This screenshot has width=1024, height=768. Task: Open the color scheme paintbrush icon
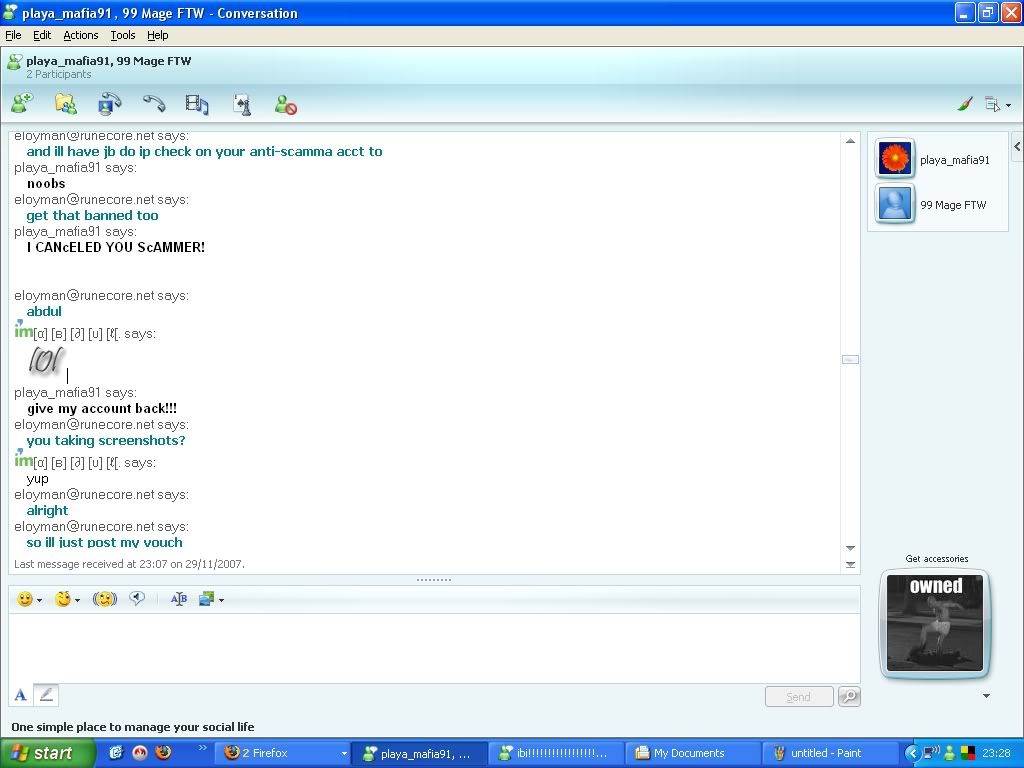[x=965, y=104]
